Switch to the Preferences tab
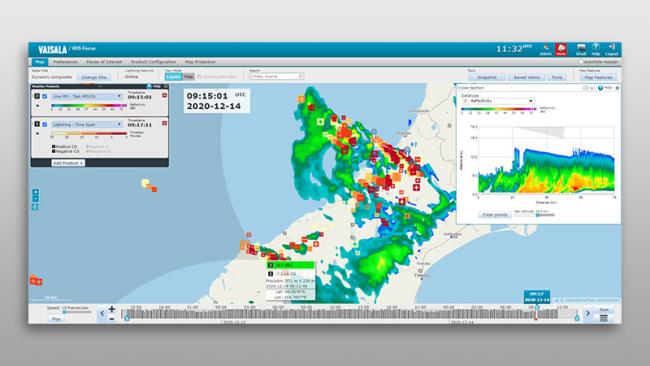Screen dimensions: 650x366 coord(65,62)
